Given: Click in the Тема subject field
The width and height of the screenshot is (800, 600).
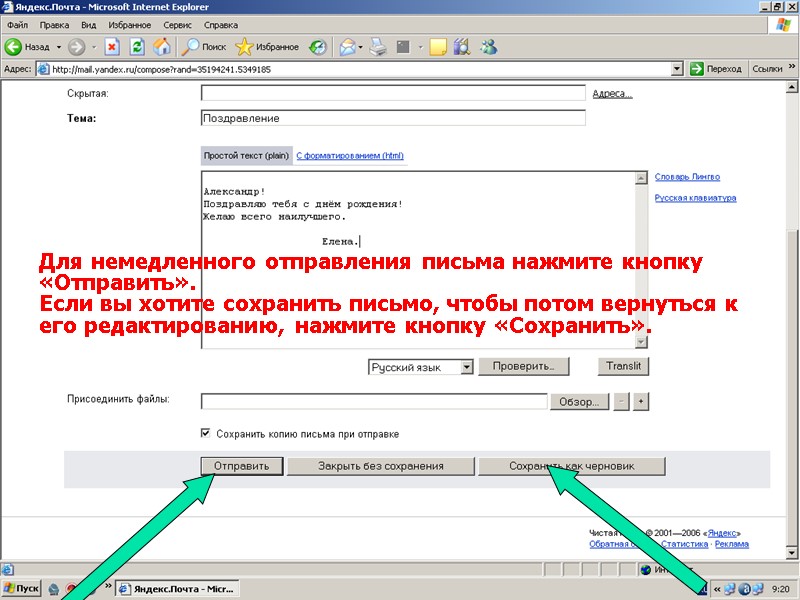Looking at the screenshot, I should click(393, 118).
